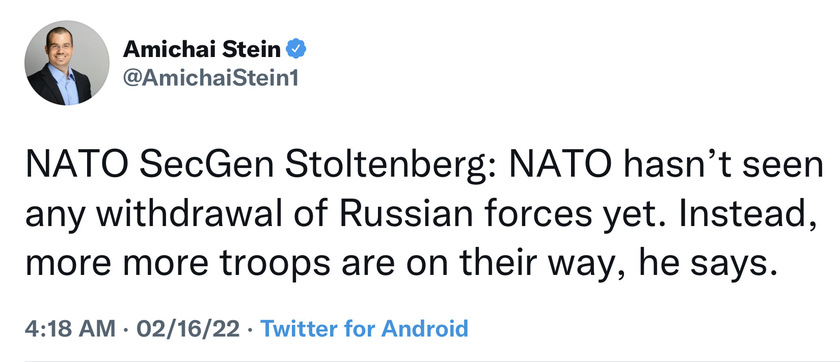Open Amichai Stein's profile picture

66,63
